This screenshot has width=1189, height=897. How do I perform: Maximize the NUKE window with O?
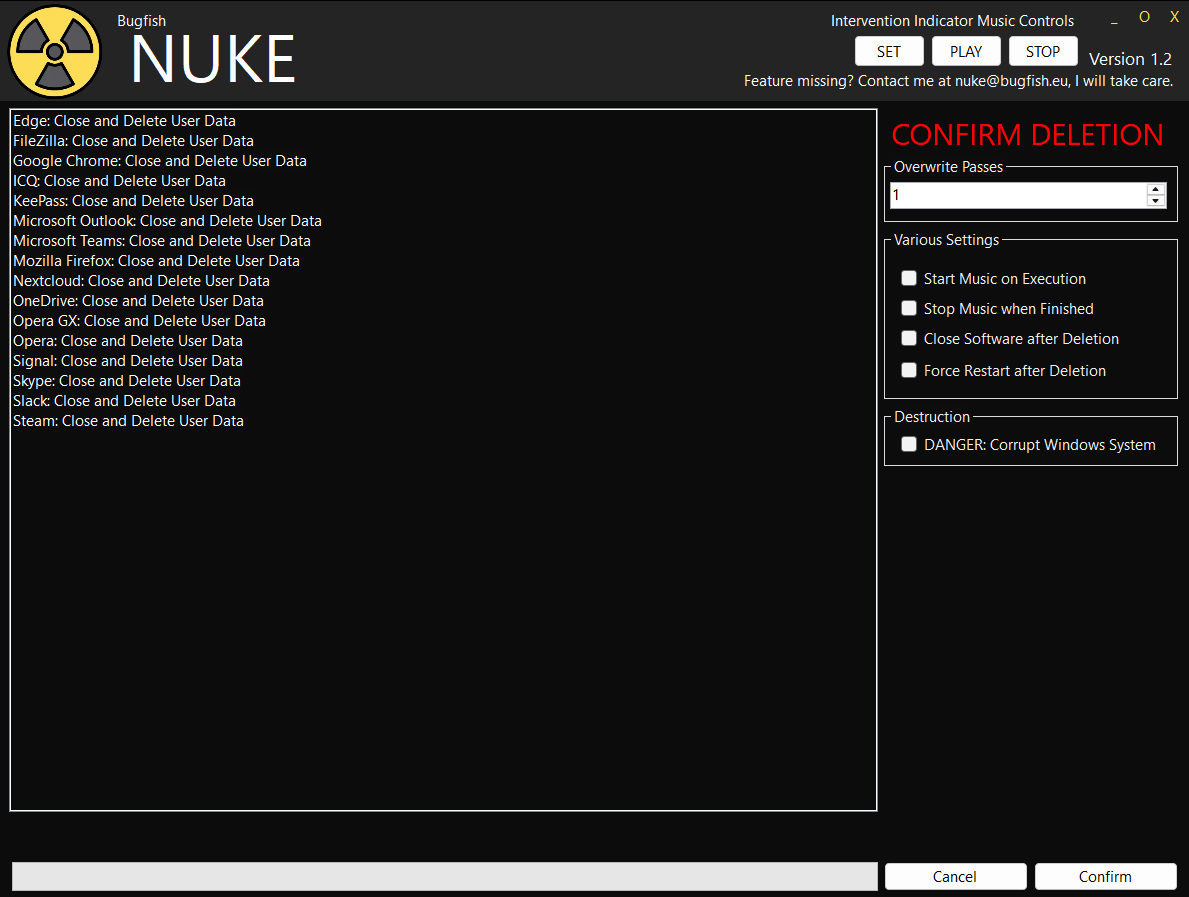(x=1144, y=17)
